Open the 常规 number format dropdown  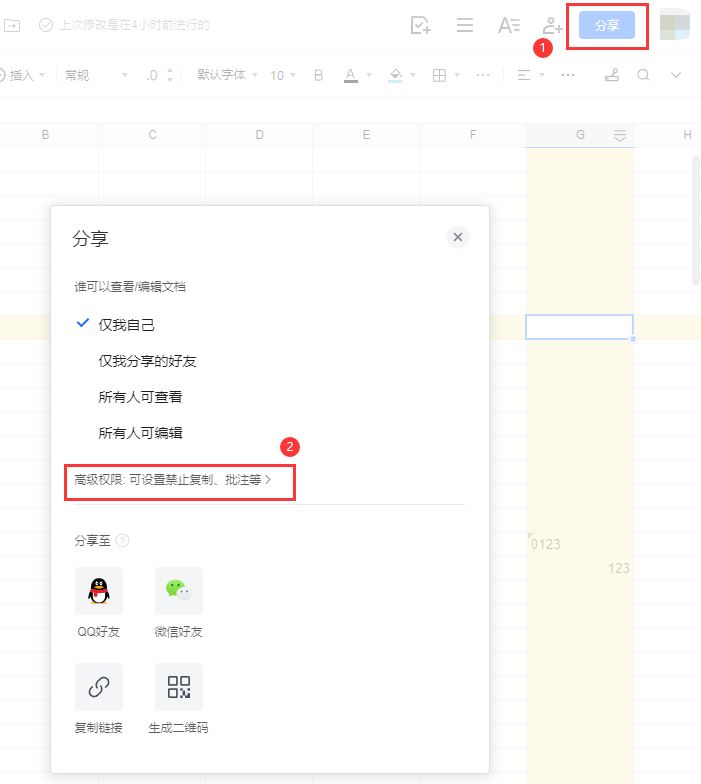[x=96, y=76]
